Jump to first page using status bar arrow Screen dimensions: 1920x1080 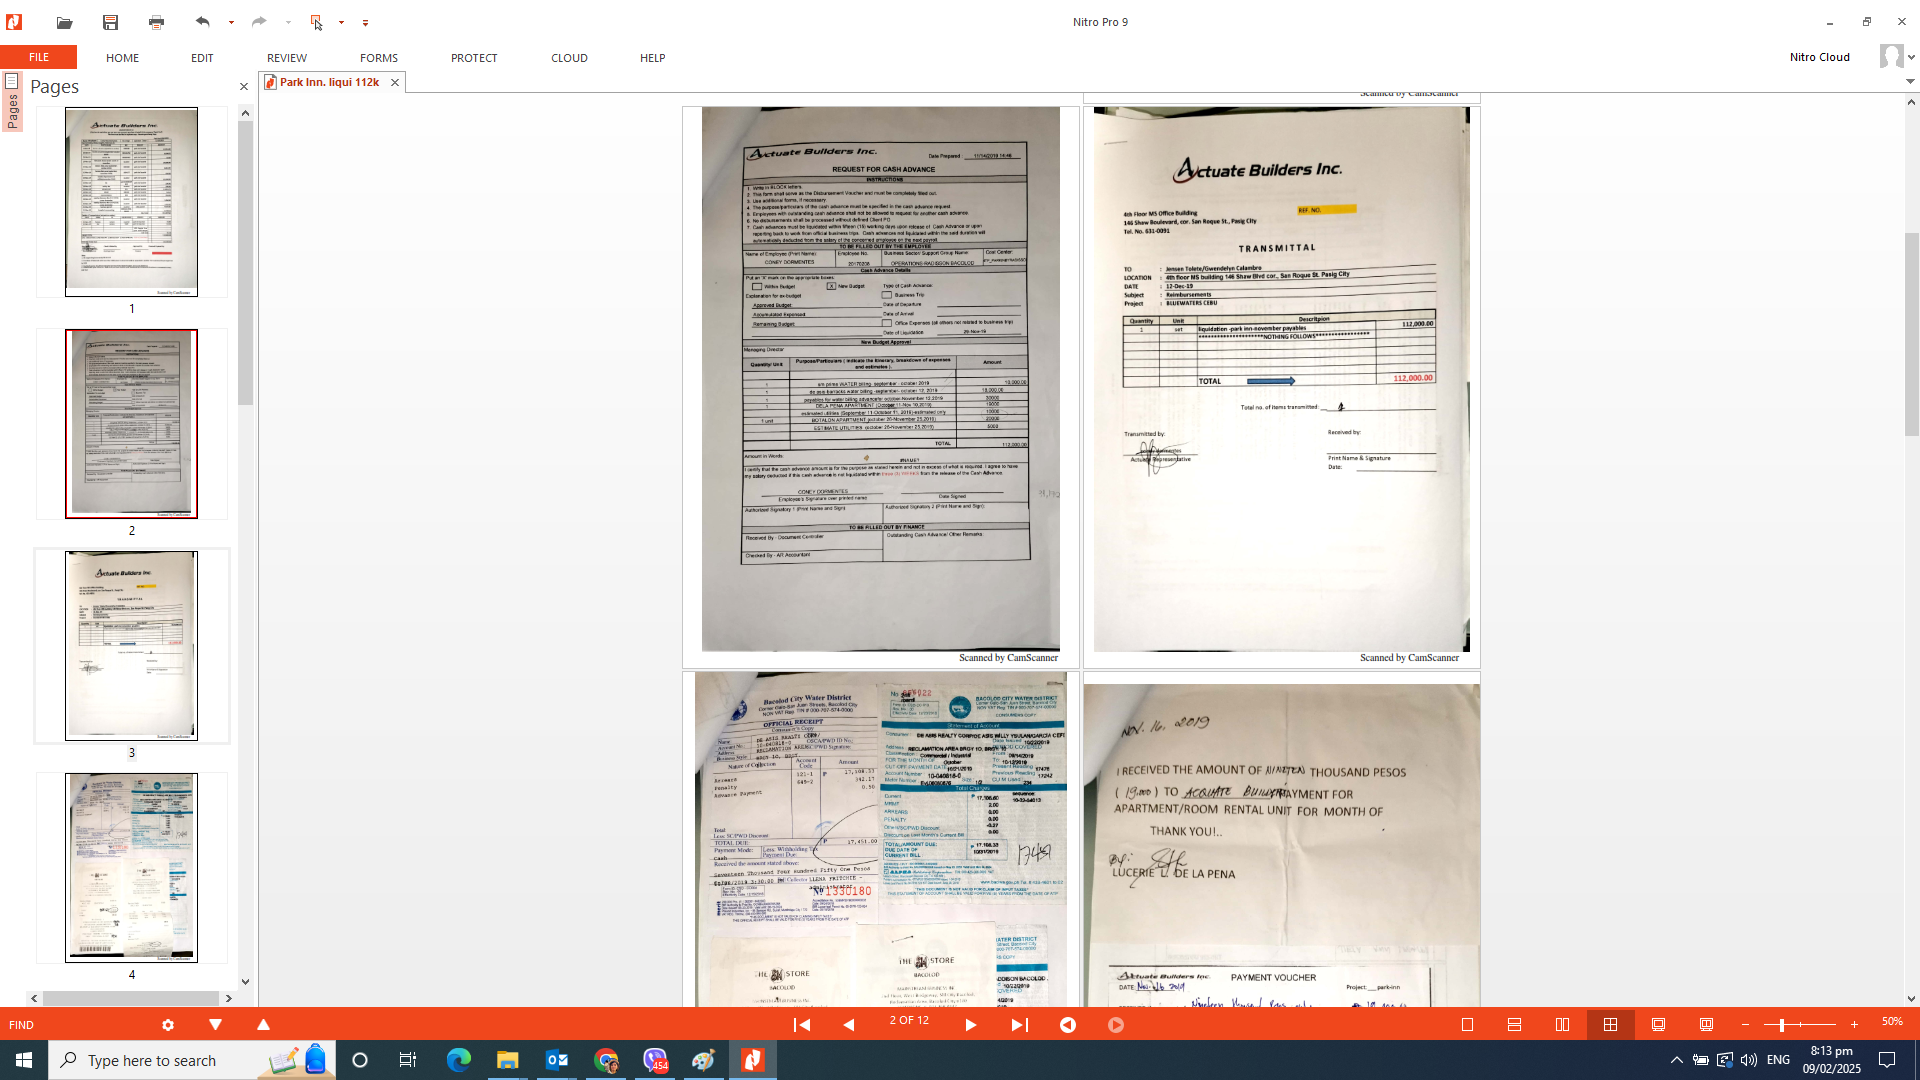[801, 1025]
